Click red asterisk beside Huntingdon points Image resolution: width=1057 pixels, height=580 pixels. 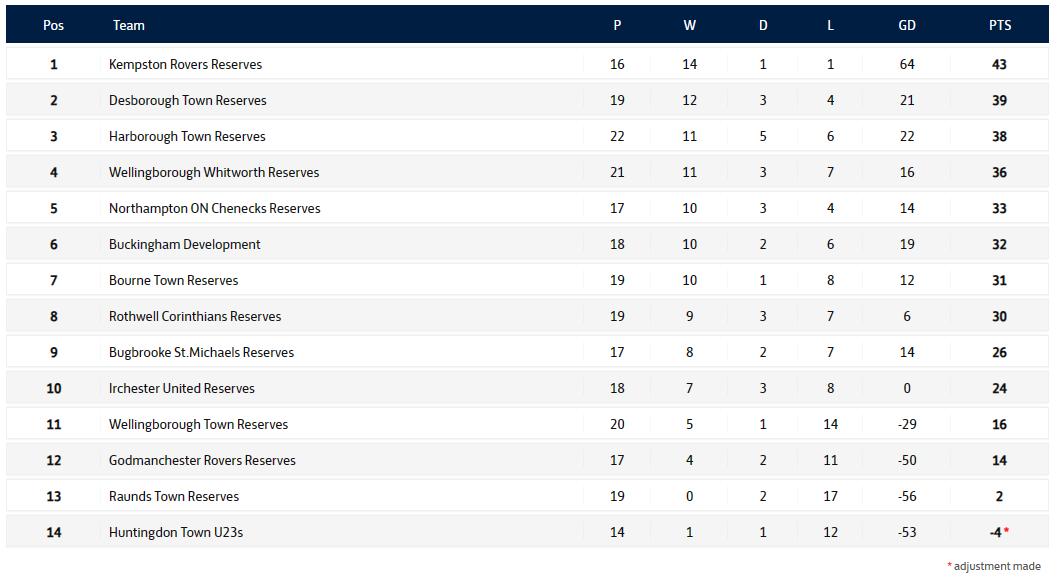pyautogui.click(x=1006, y=530)
